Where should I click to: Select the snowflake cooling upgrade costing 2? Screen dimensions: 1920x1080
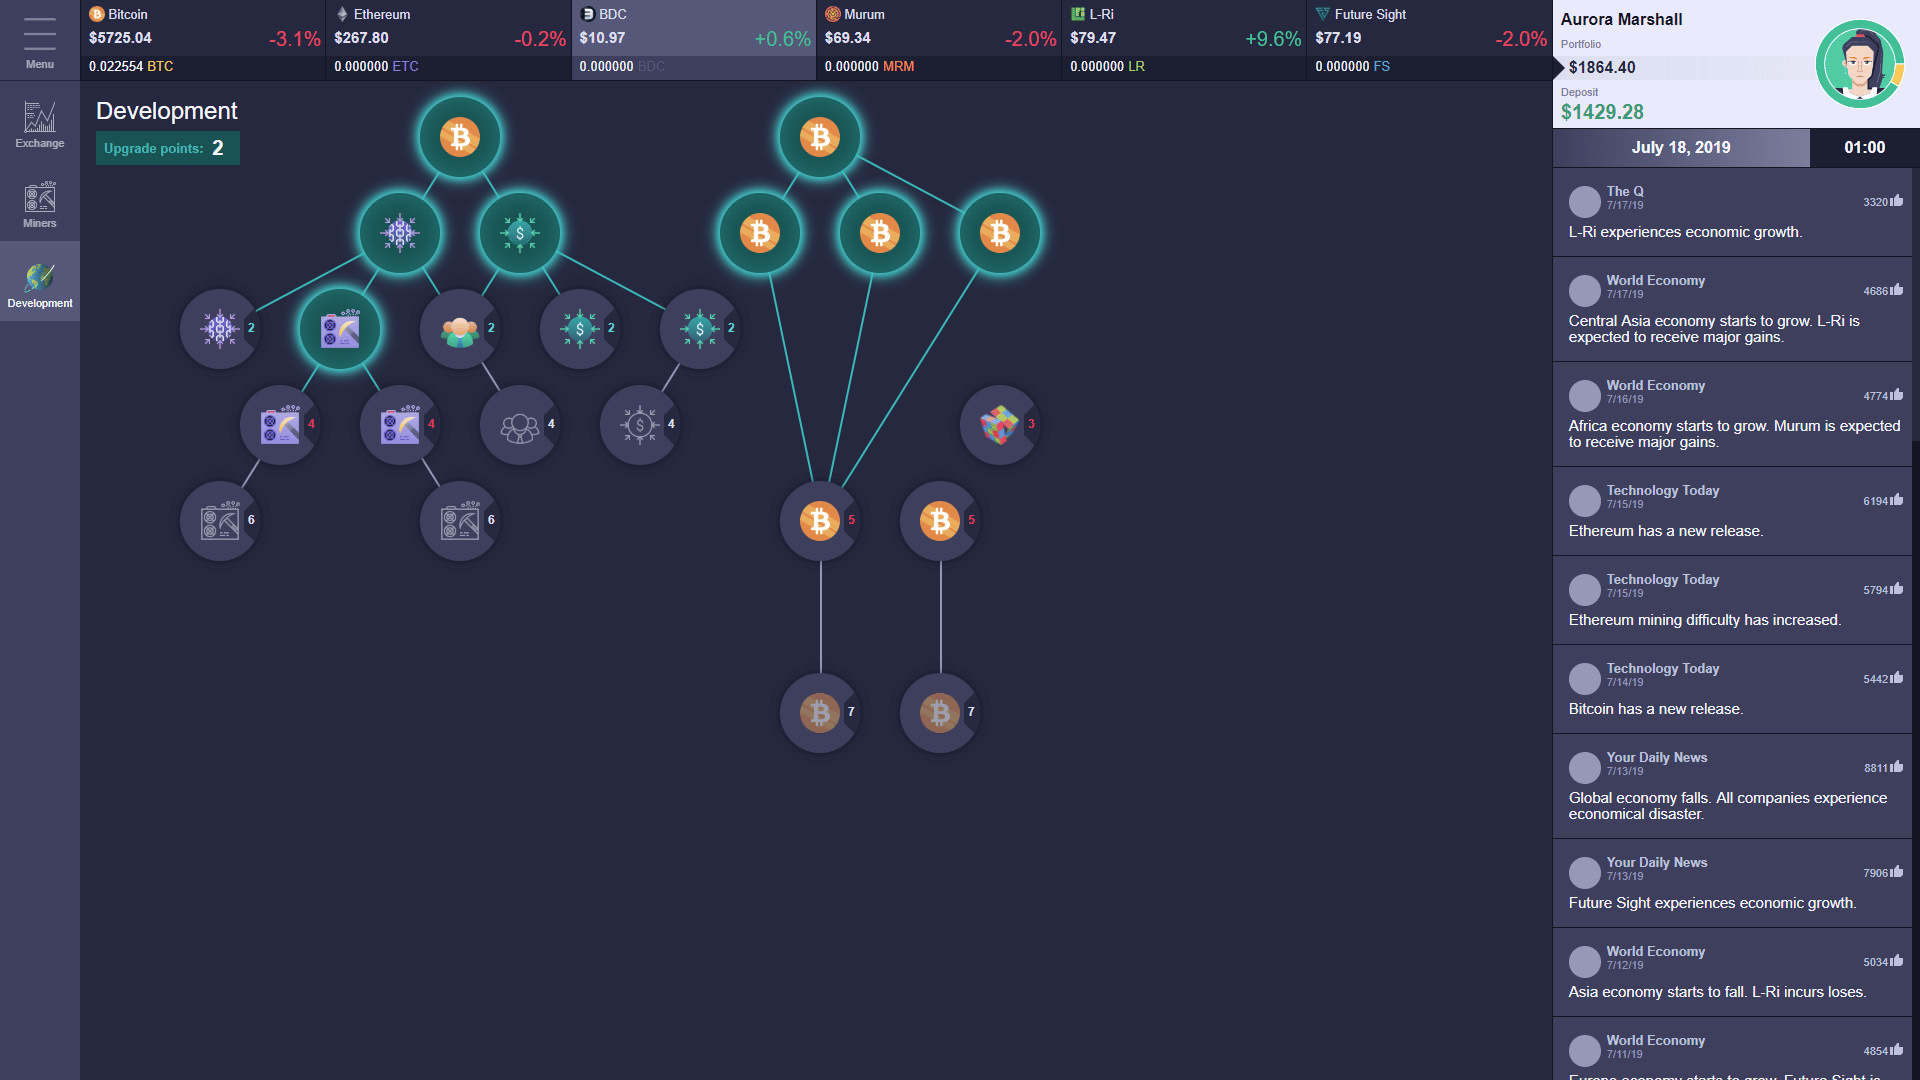[219, 329]
